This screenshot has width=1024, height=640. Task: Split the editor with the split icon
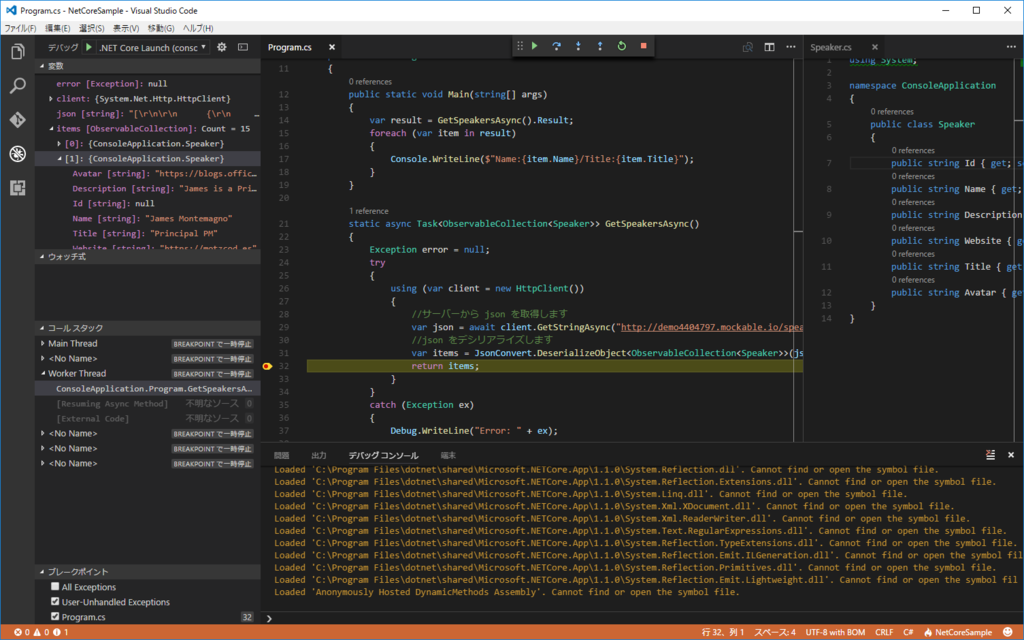point(769,47)
